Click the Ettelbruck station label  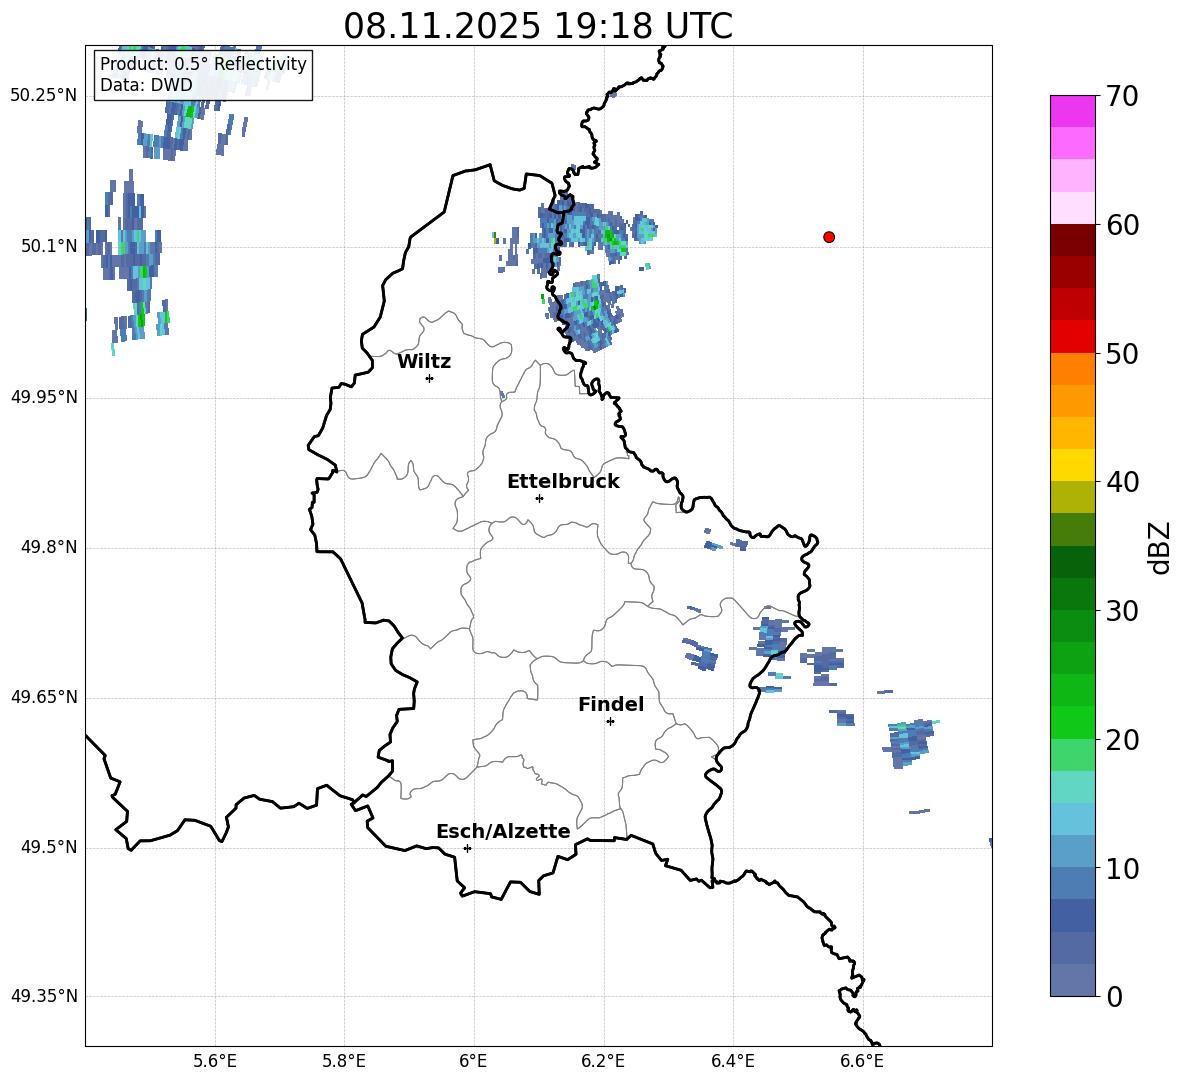click(x=563, y=482)
